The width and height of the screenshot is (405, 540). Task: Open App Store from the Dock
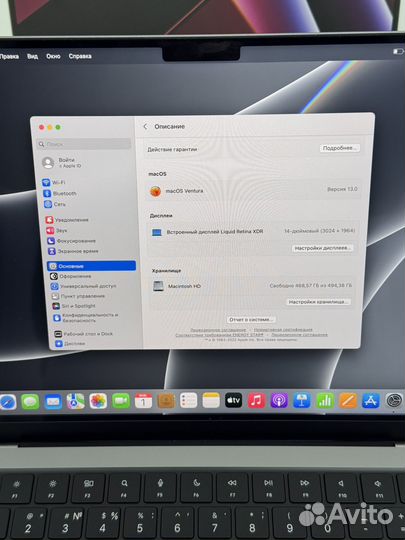[371, 400]
